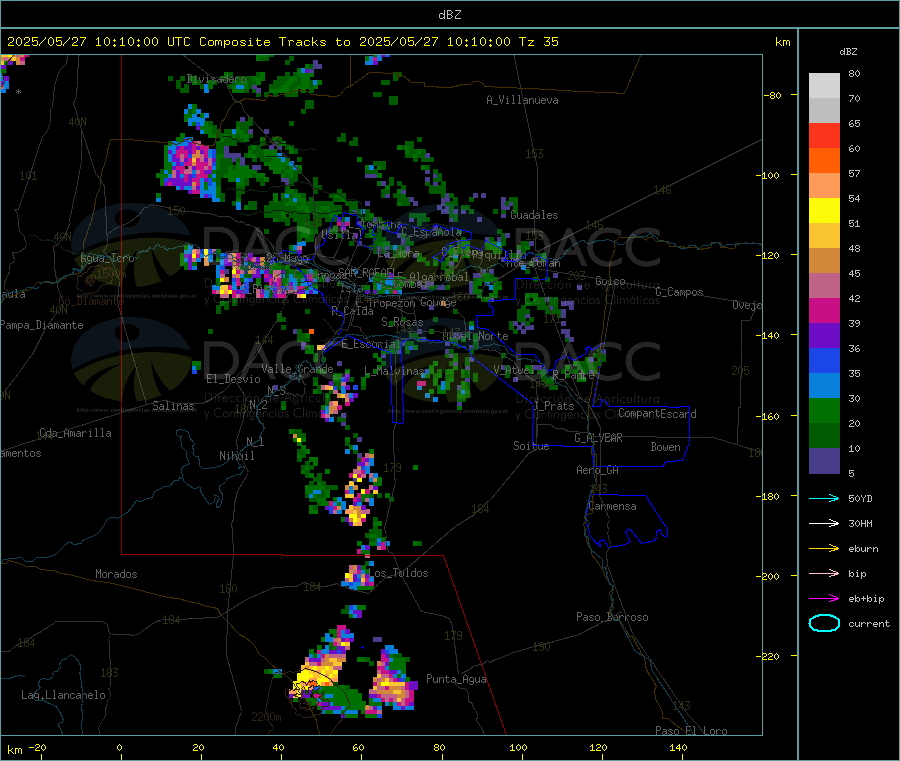Click the 'Tz 35' header value
The image size is (900, 761).
tap(538, 42)
